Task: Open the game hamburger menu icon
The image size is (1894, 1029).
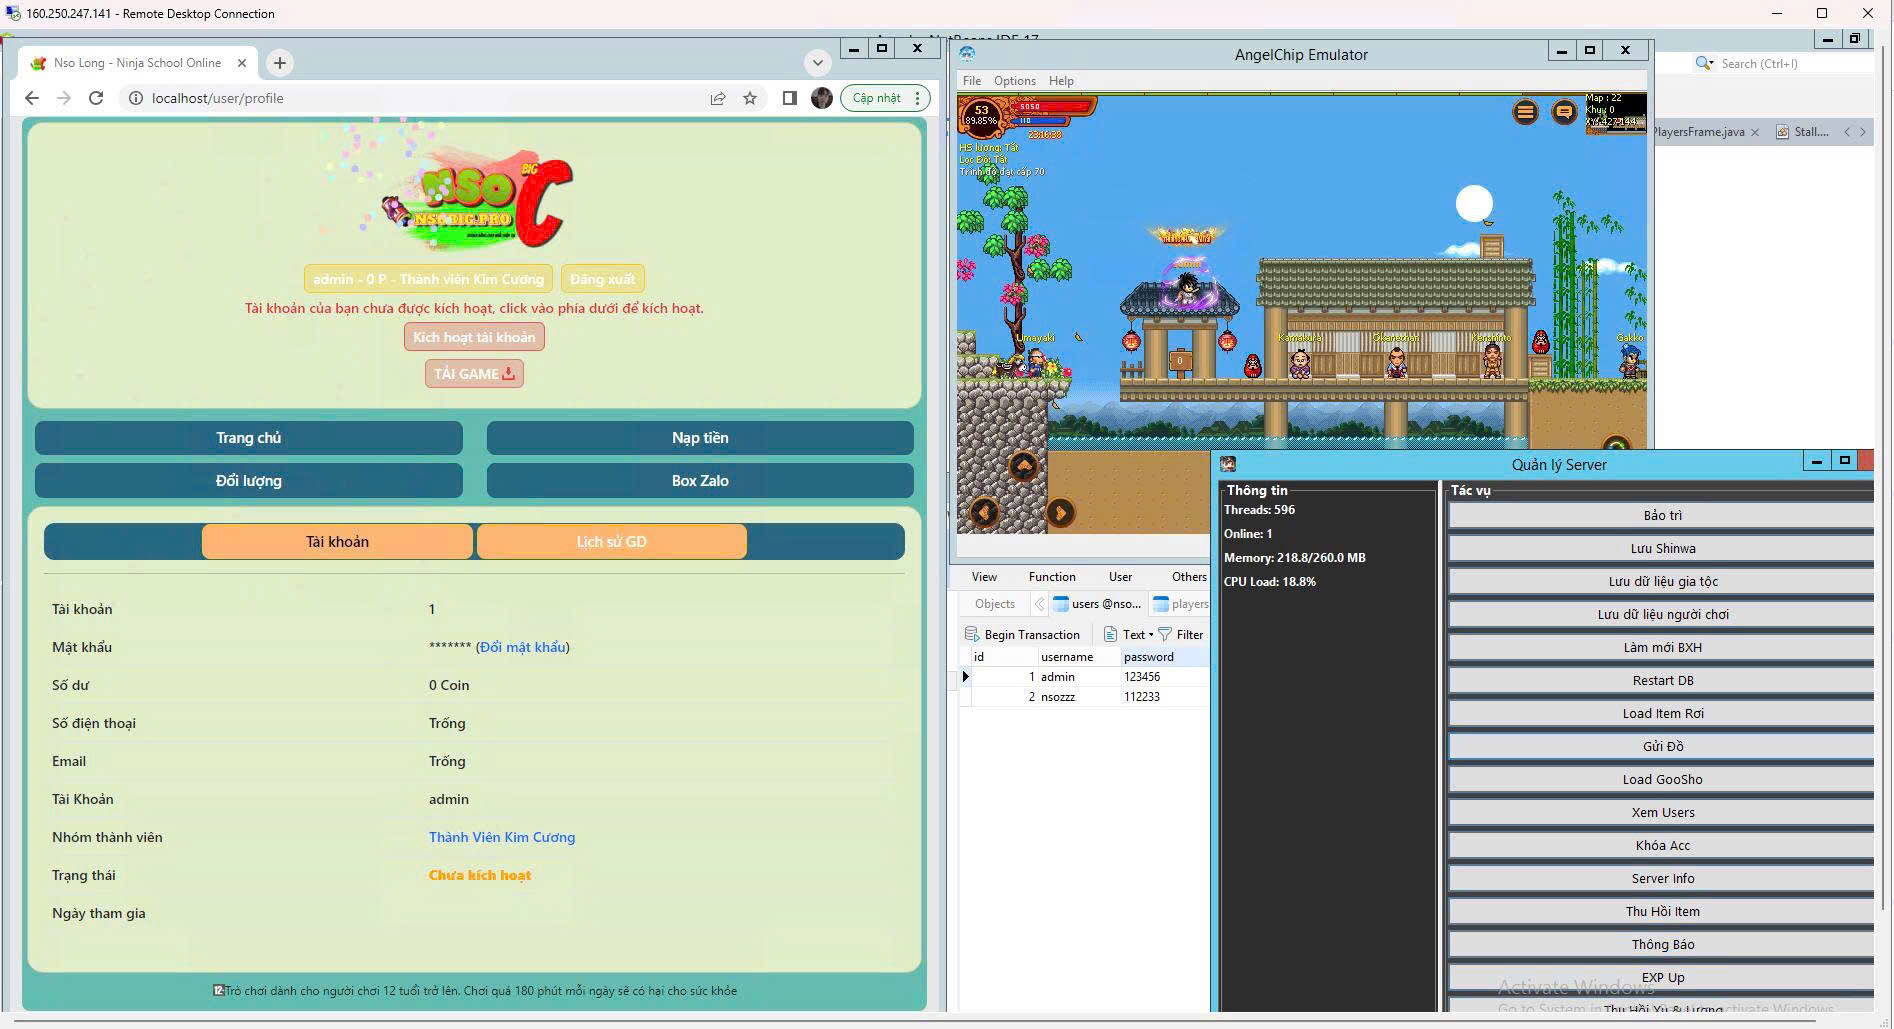Action: (1525, 112)
